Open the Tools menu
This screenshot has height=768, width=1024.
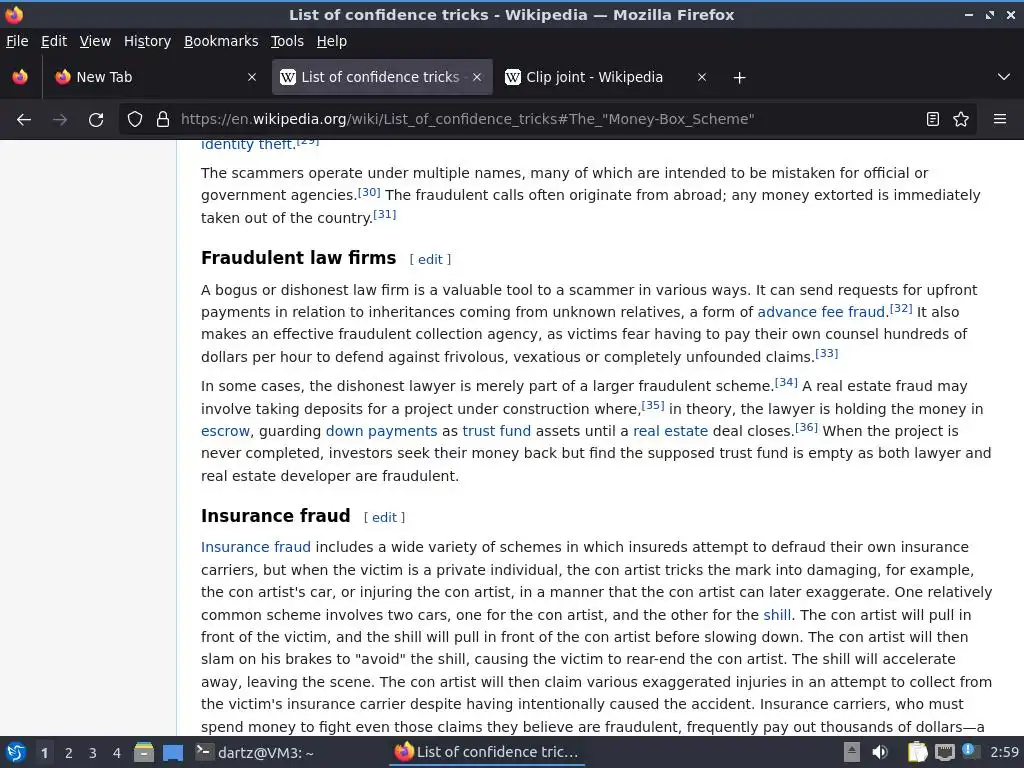(287, 41)
